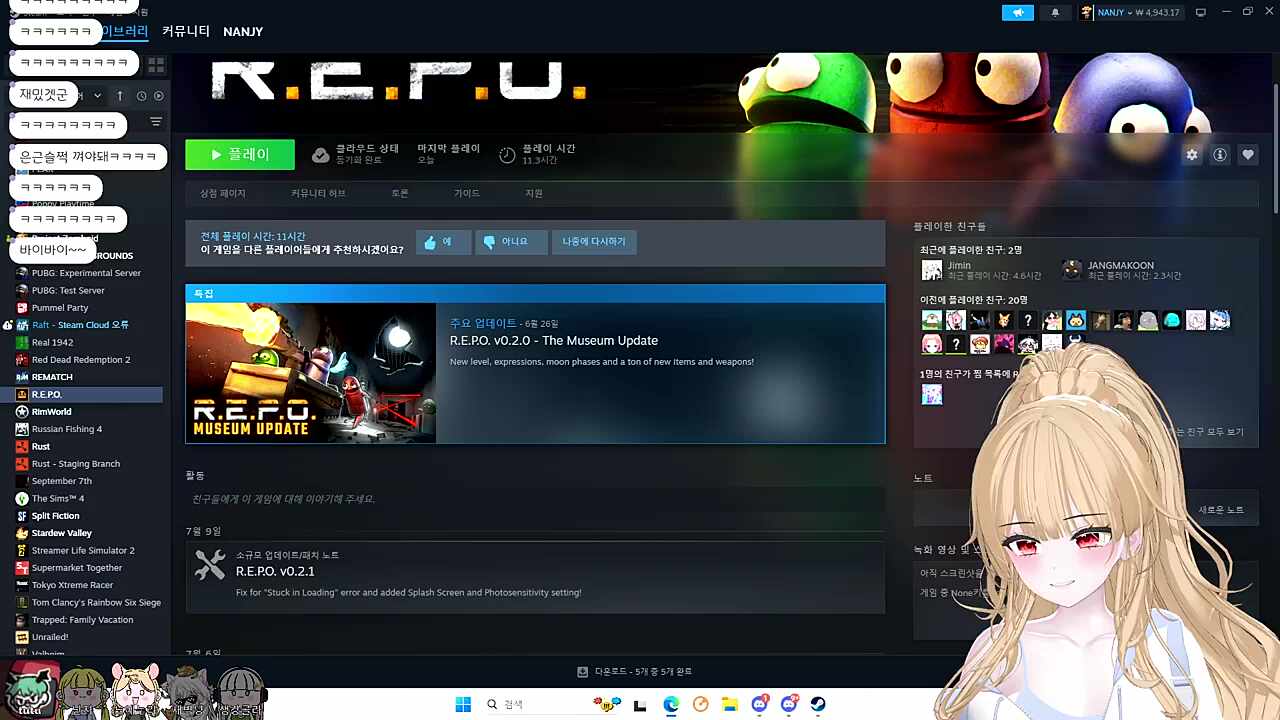Open the Steam icon on the taskbar
The image size is (1280, 720).
[x=818, y=705]
